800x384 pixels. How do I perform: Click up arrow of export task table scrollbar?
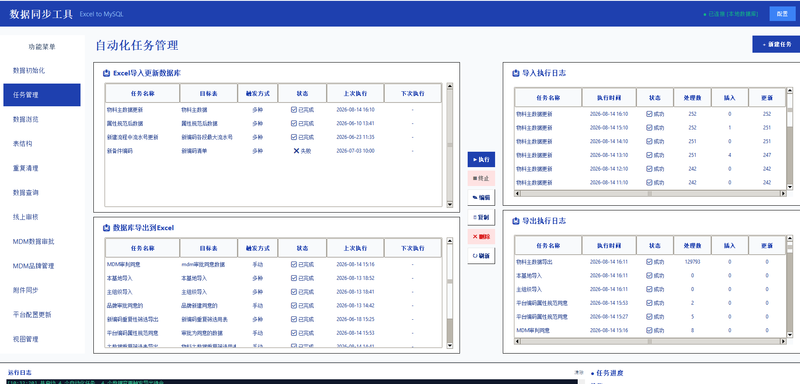(449, 241)
